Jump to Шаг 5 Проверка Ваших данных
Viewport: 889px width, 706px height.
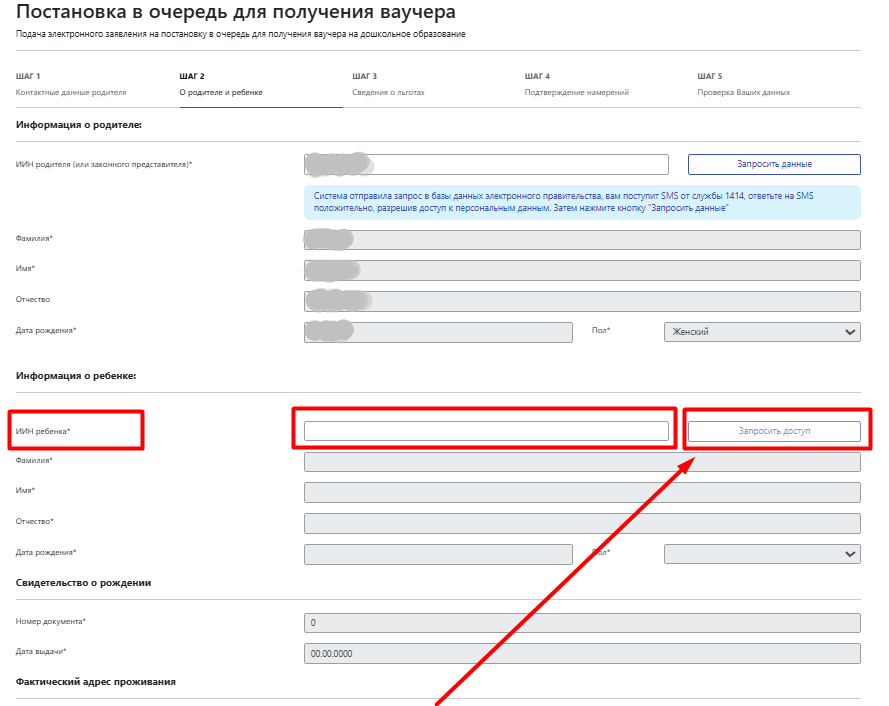(x=743, y=85)
